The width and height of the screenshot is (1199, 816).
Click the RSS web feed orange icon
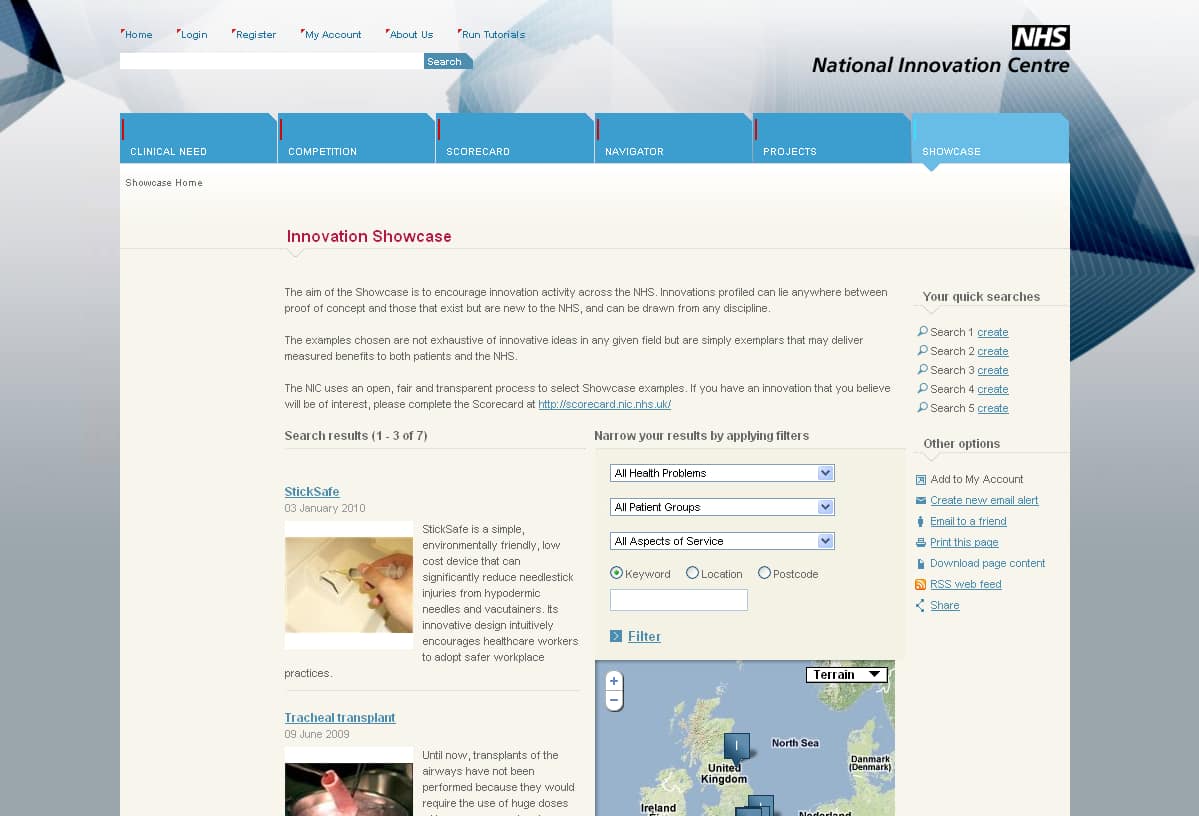click(921, 585)
